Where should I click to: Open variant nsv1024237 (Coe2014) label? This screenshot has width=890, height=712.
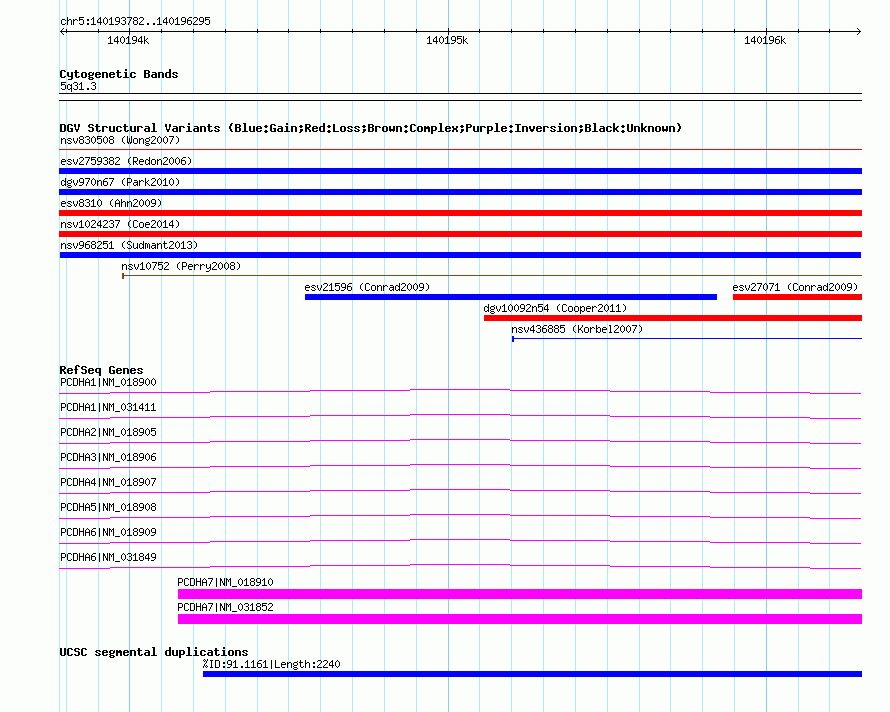click(120, 224)
